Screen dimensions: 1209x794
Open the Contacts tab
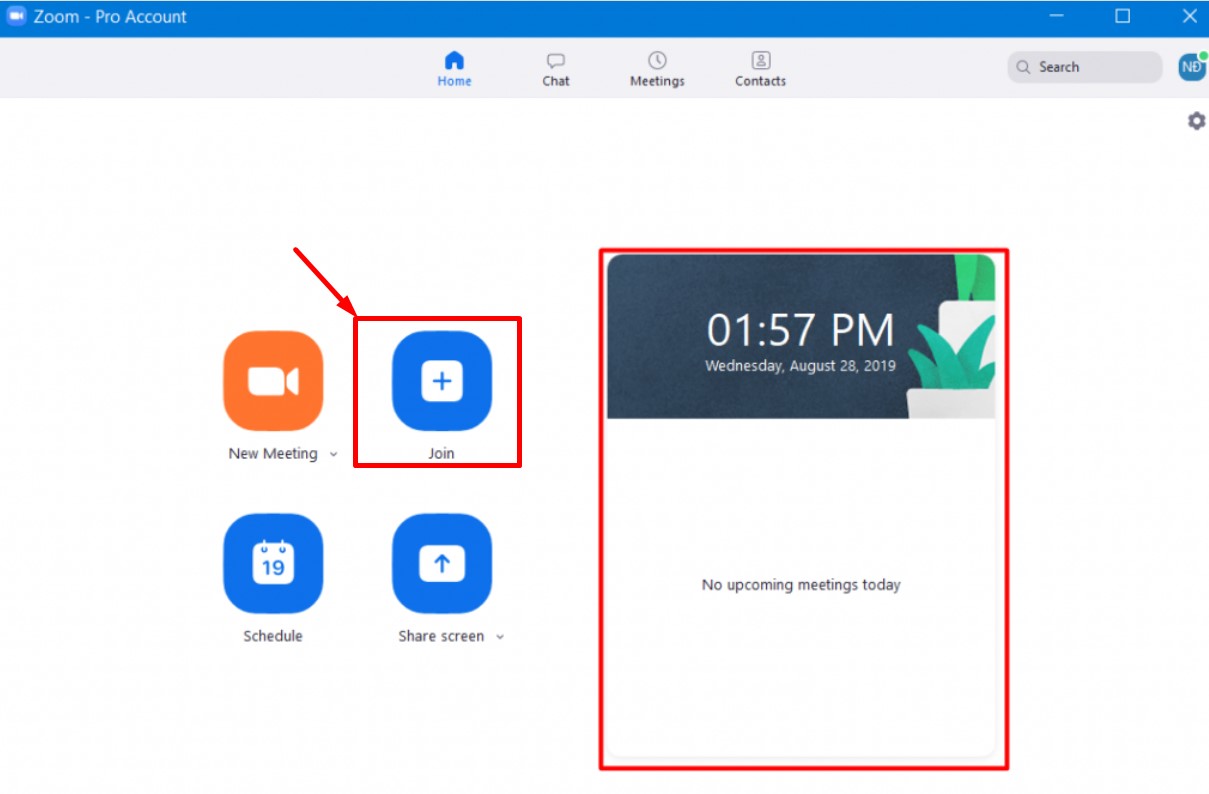tap(760, 69)
